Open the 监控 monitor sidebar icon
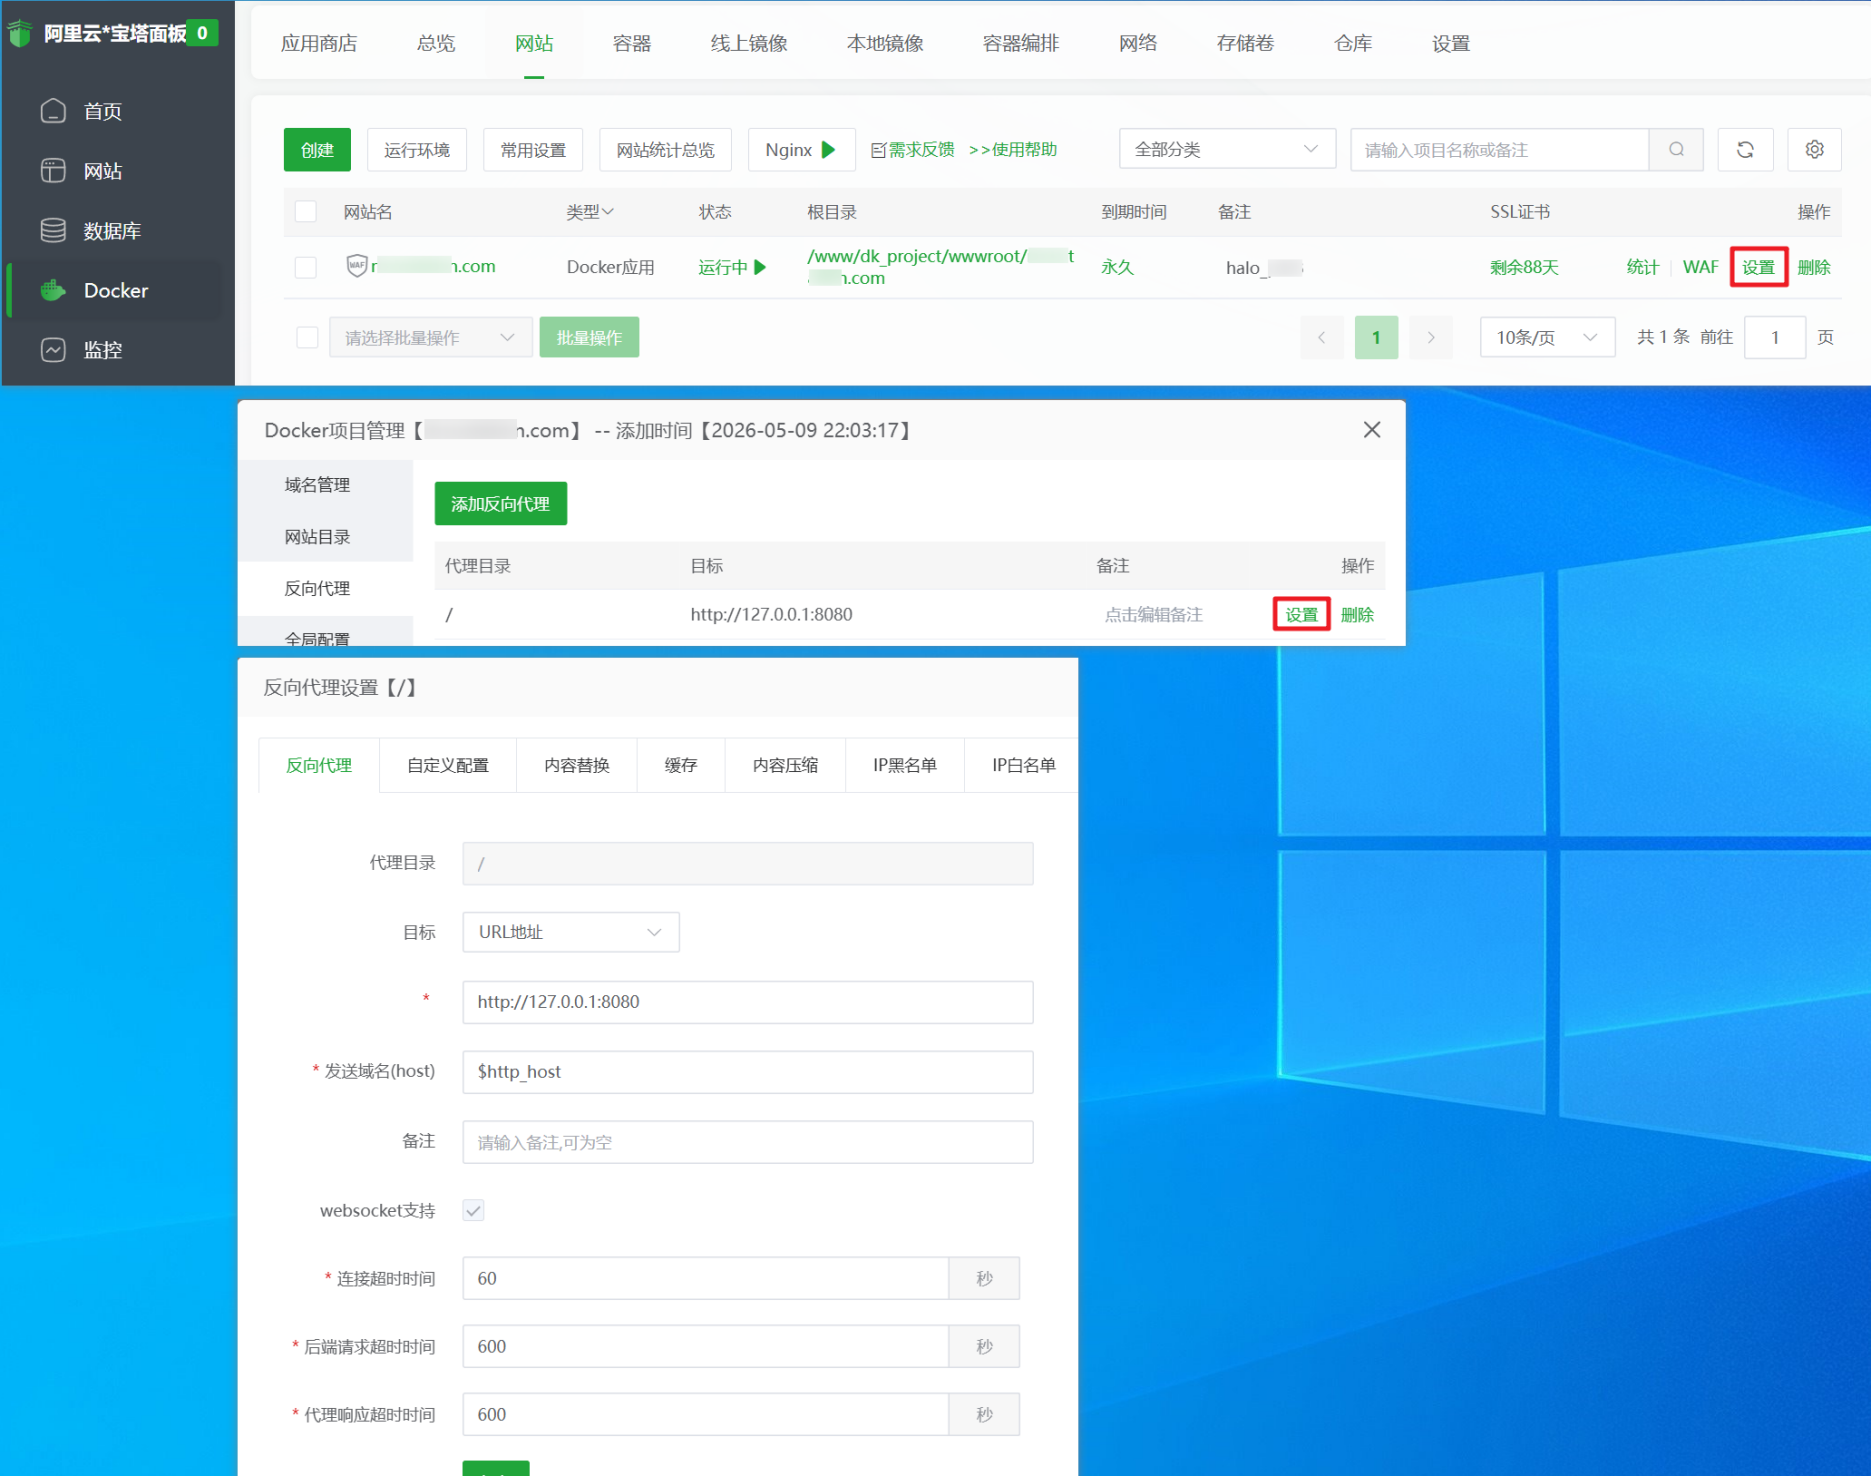This screenshot has height=1476, width=1872. point(53,350)
